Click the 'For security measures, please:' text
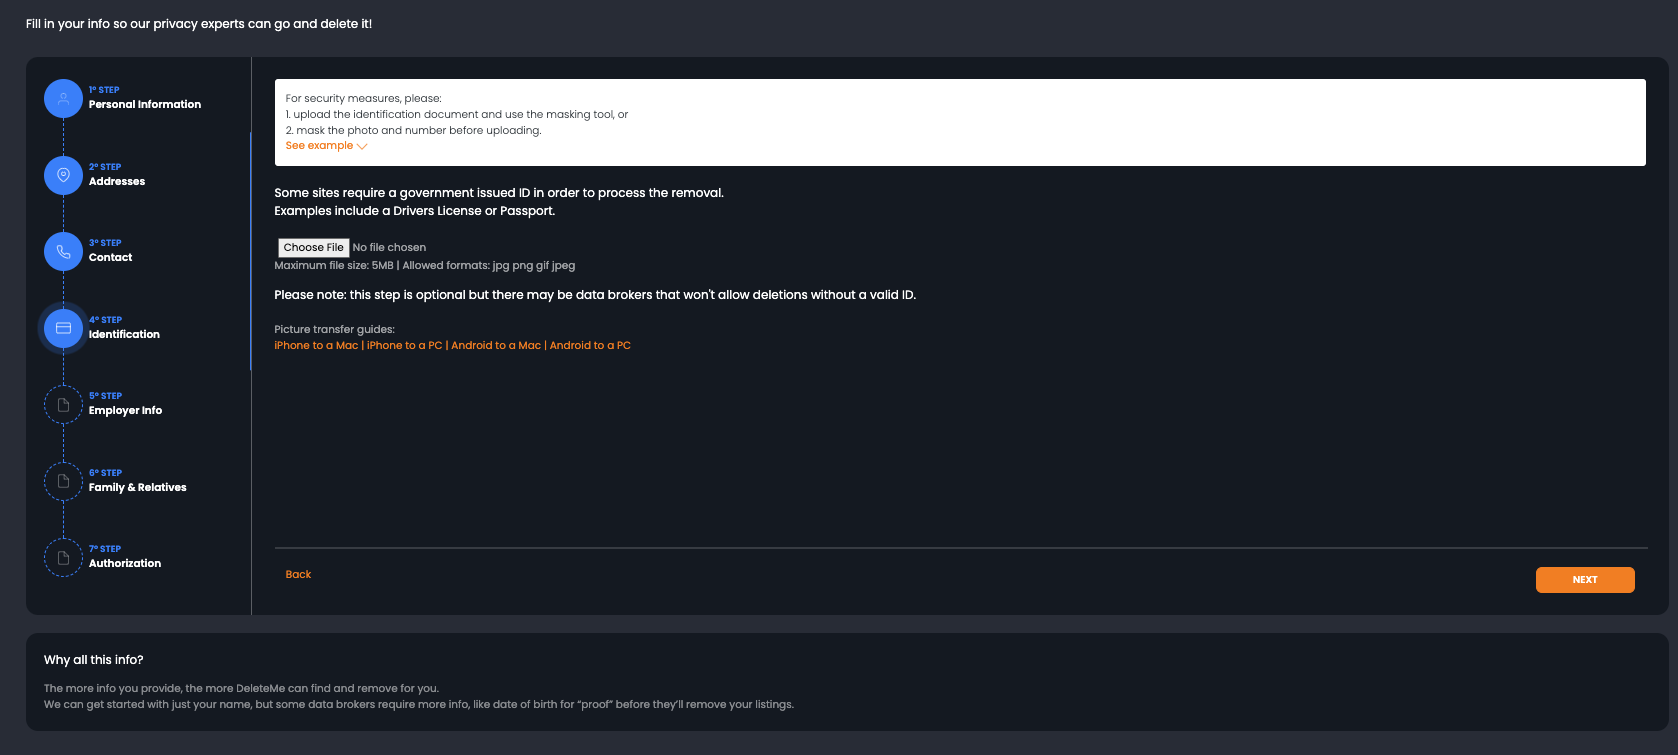 [x=363, y=98]
